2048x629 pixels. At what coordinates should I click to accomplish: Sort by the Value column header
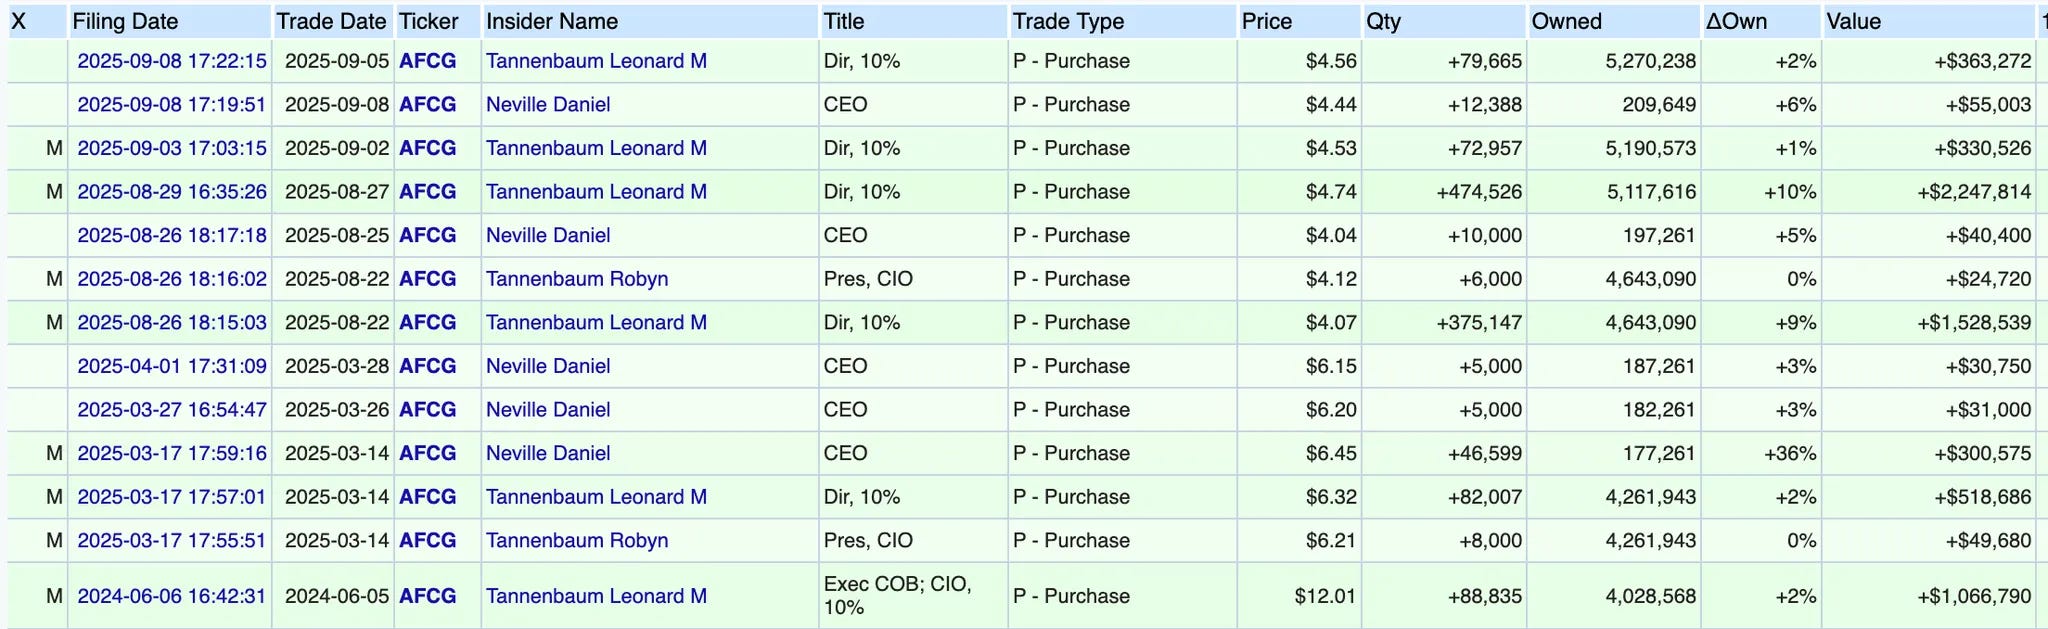click(x=1854, y=21)
